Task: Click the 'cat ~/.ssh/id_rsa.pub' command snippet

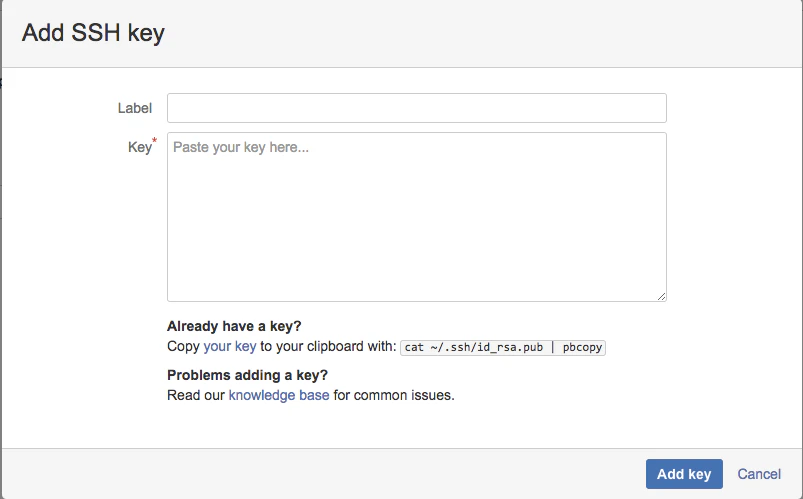Action: coord(473,347)
